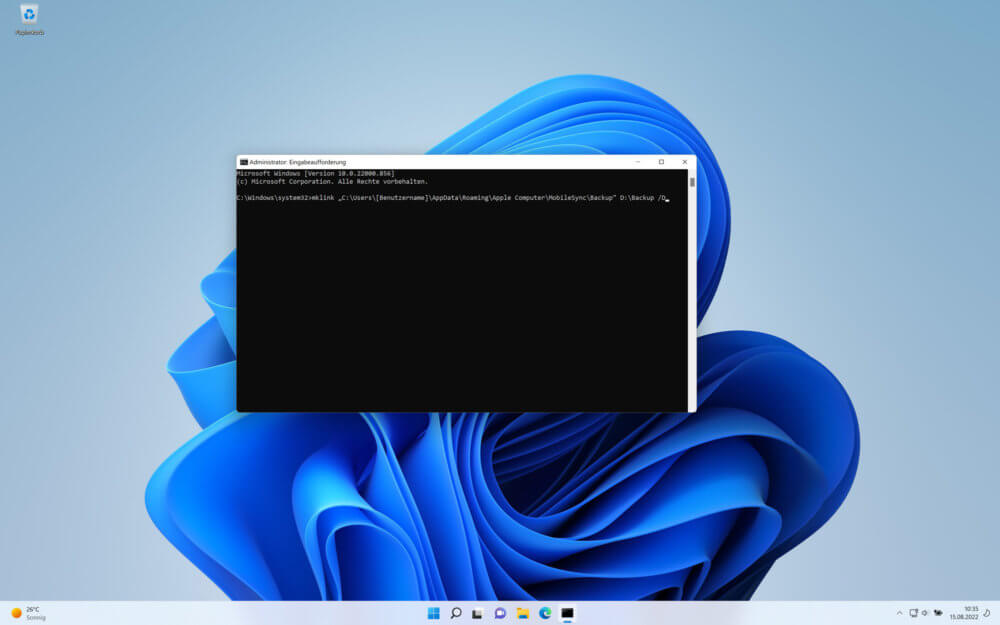Open the Windows Start menu

[434, 613]
